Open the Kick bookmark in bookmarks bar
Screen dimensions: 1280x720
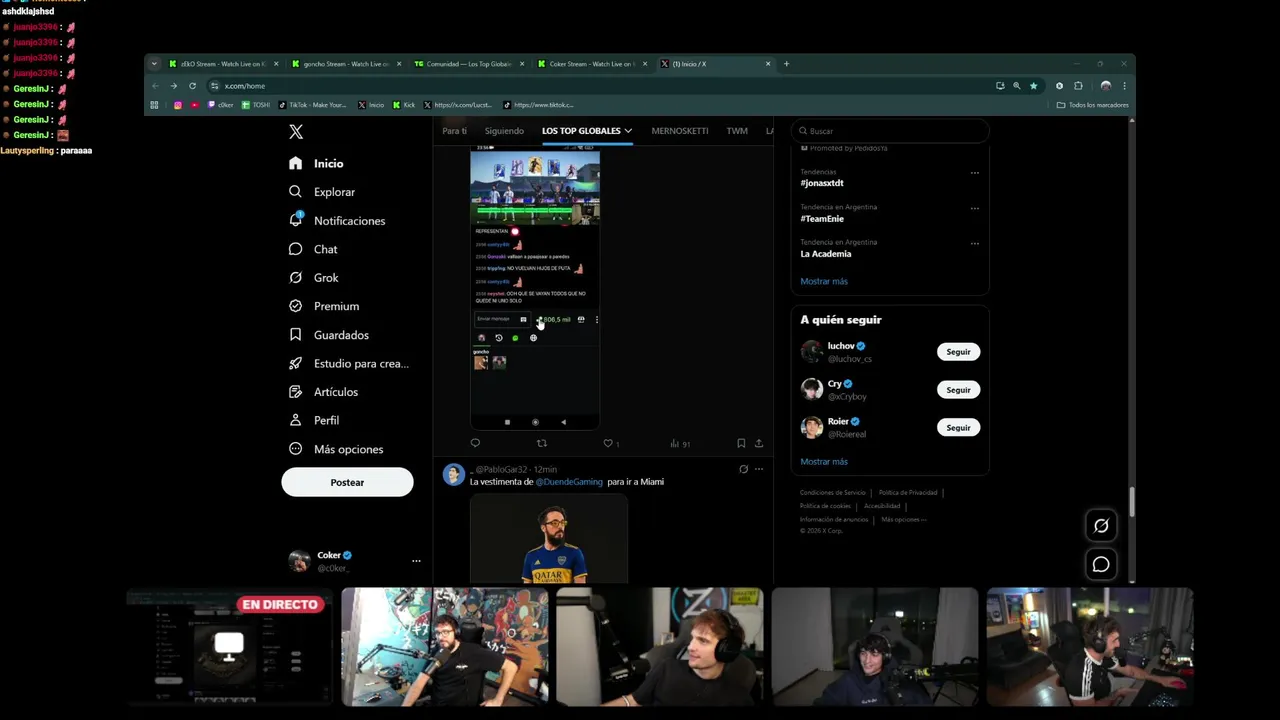(x=404, y=105)
